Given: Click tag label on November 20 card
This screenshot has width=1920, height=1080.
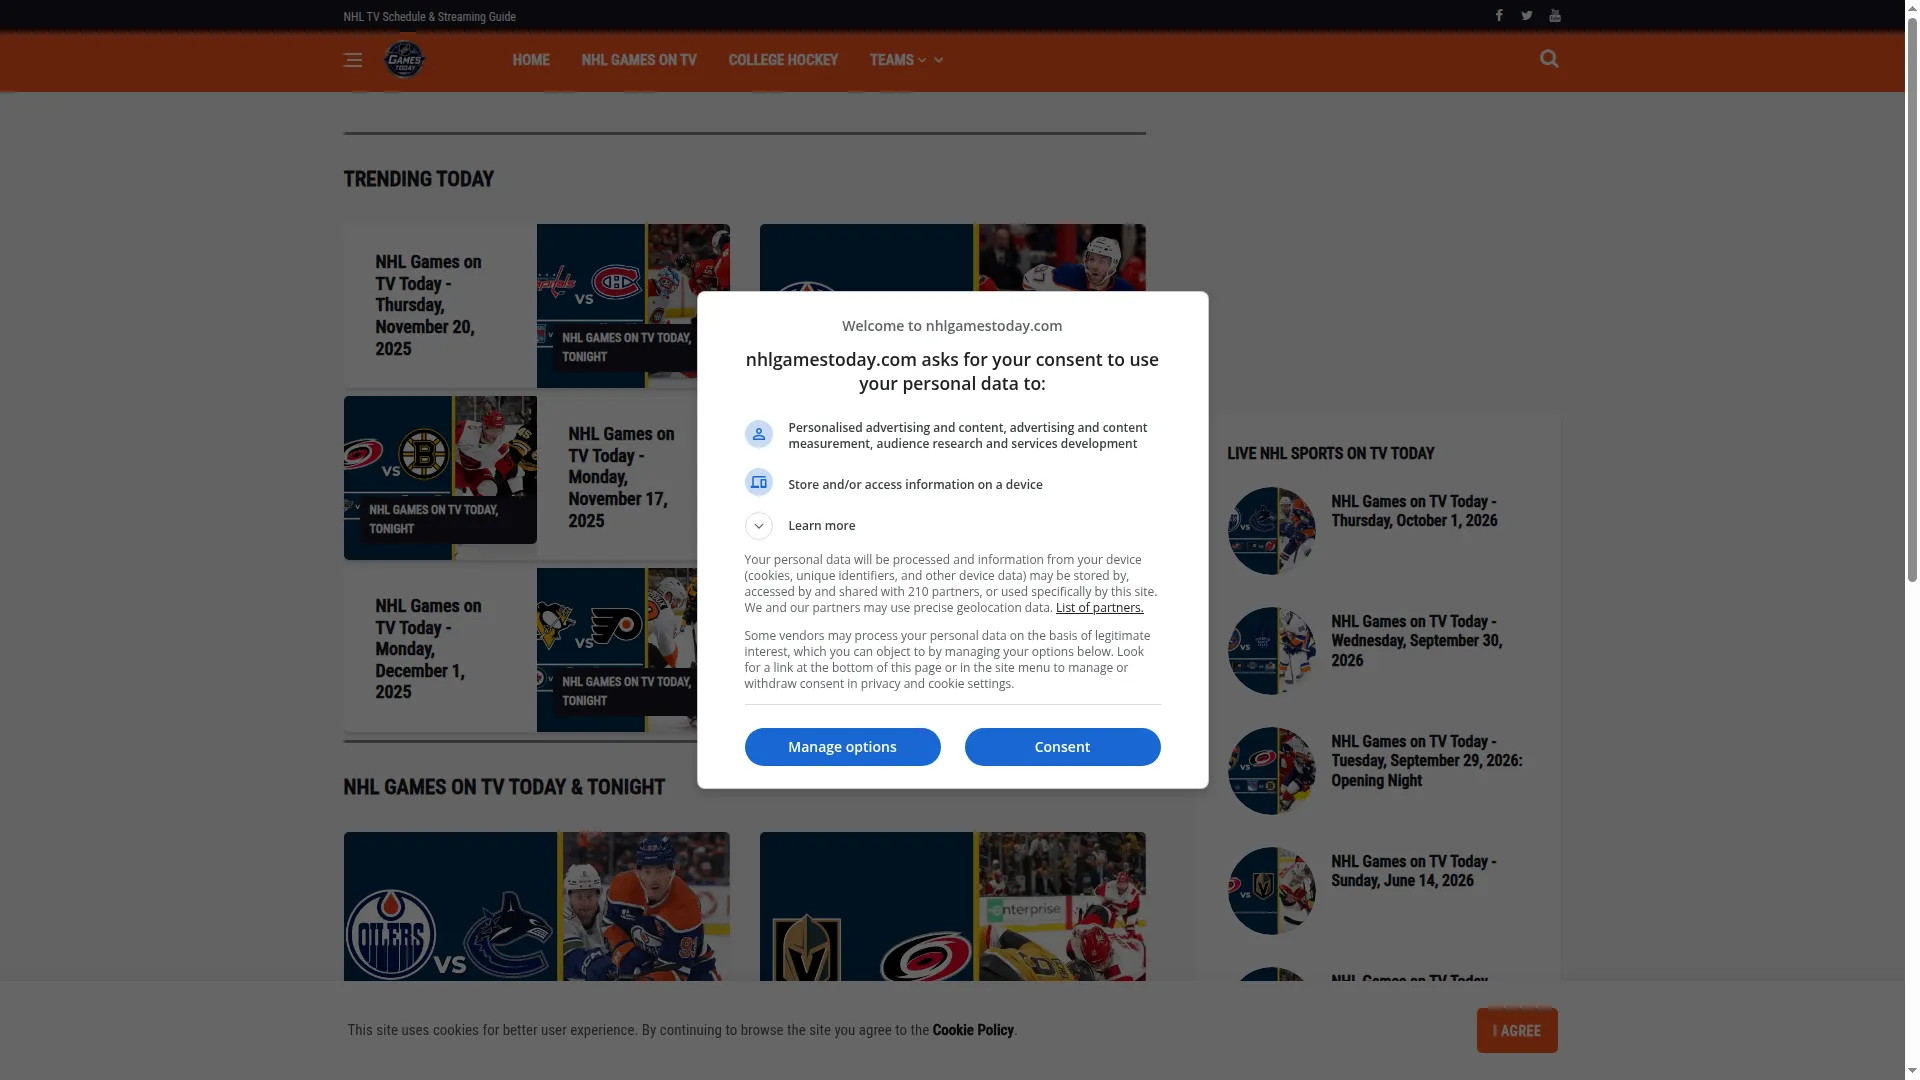Looking at the screenshot, I should pos(626,347).
